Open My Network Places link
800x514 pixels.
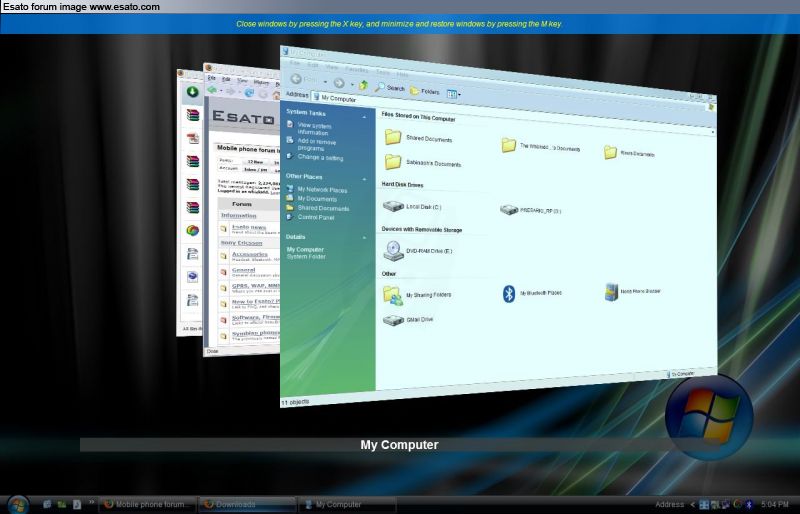point(322,189)
